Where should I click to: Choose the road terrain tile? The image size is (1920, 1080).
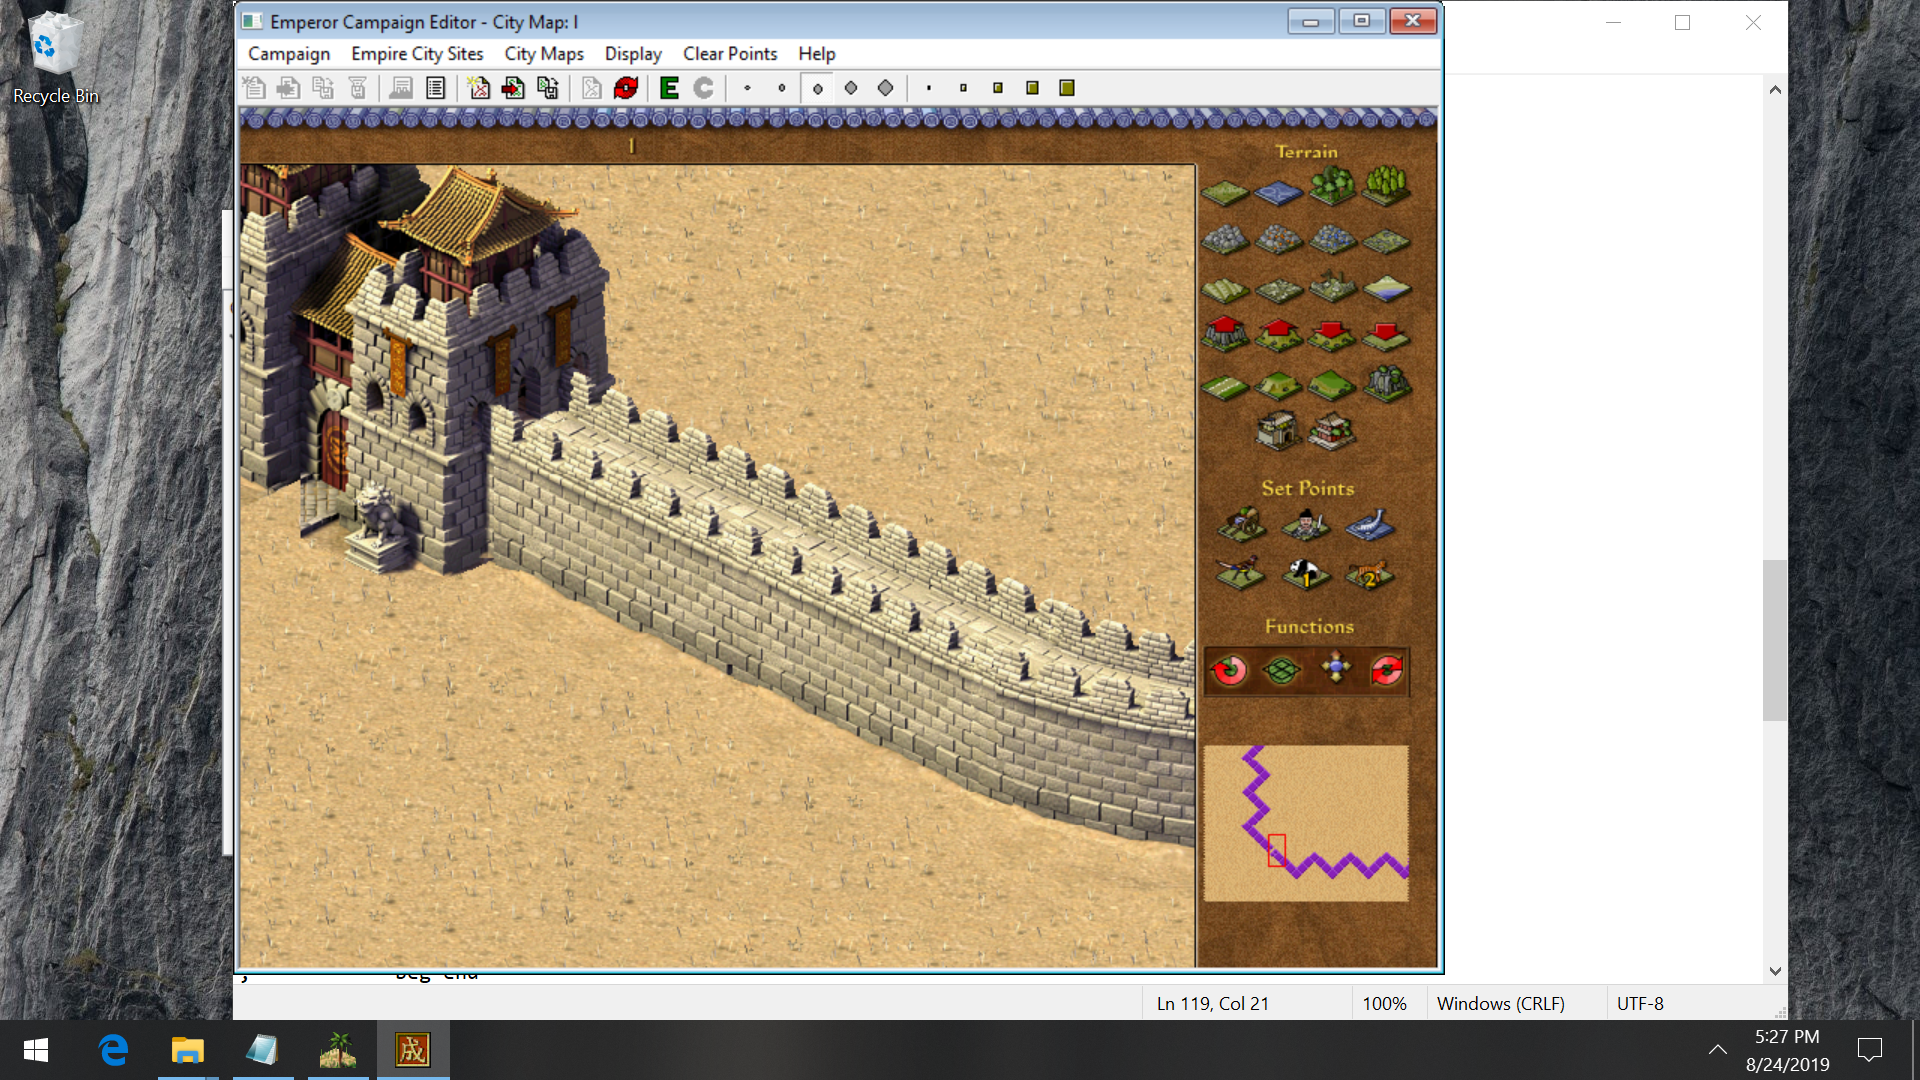[1225, 386]
